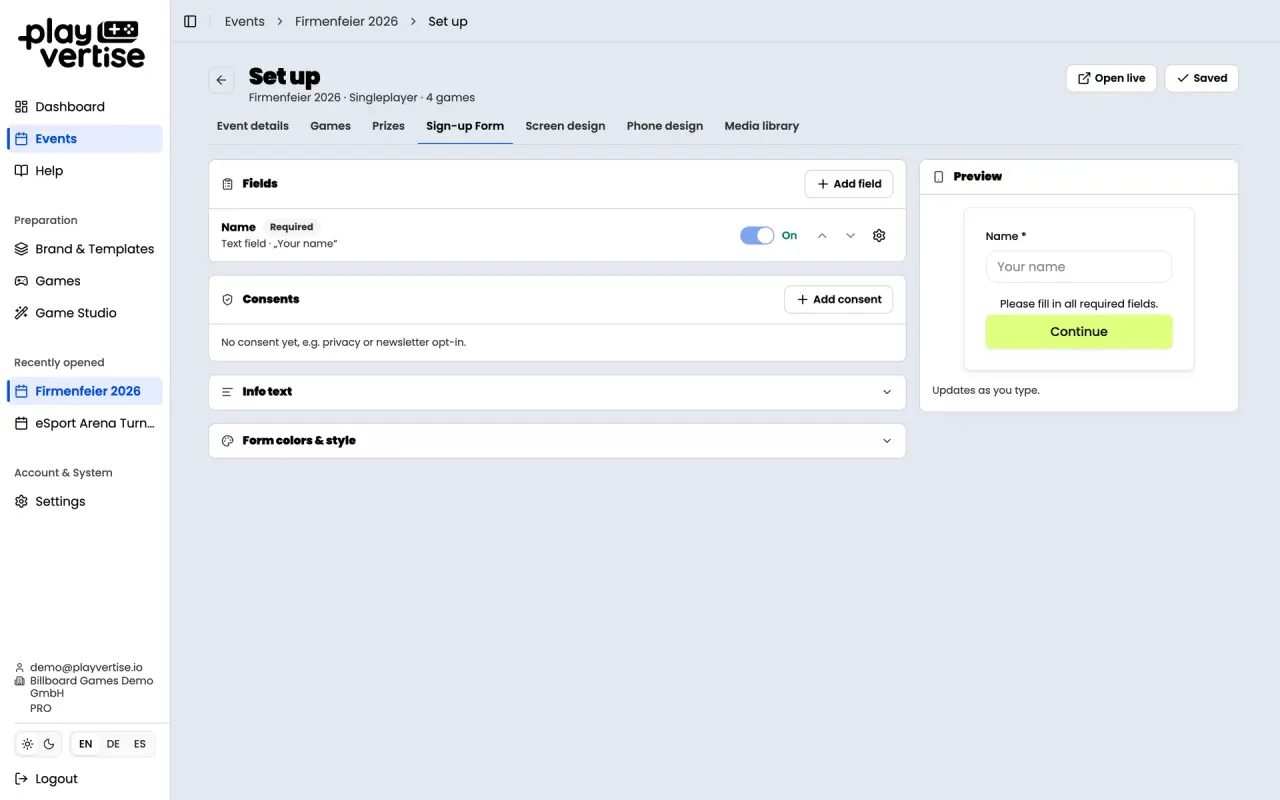Viewport: 1280px width, 800px height.
Task: Open Game Studio page
Action: (x=85, y=313)
